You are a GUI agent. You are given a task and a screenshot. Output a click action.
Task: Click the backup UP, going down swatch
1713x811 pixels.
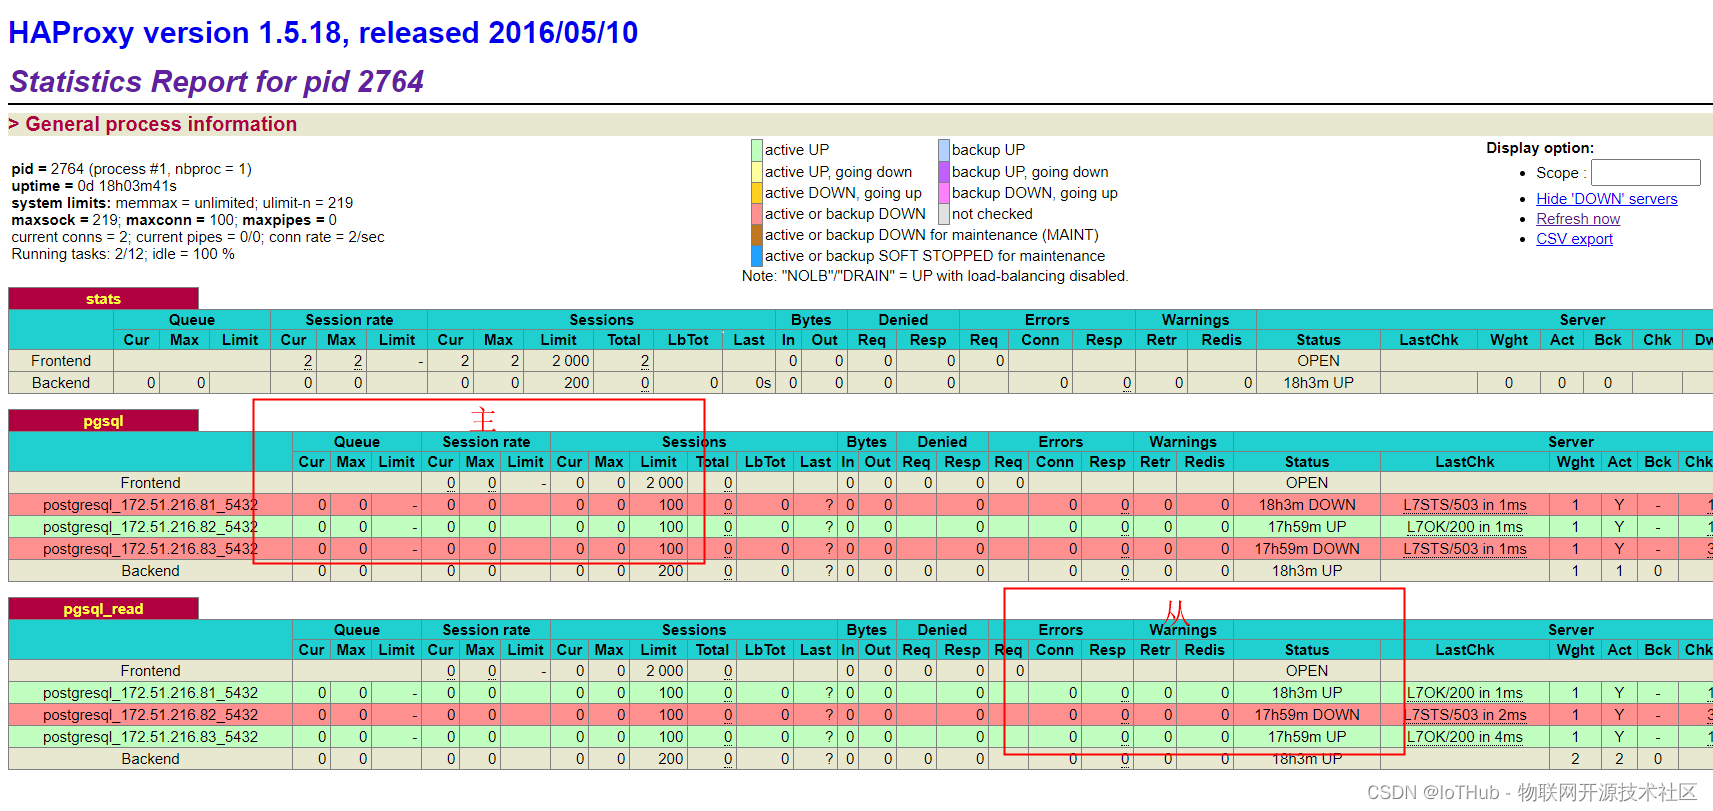point(944,171)
